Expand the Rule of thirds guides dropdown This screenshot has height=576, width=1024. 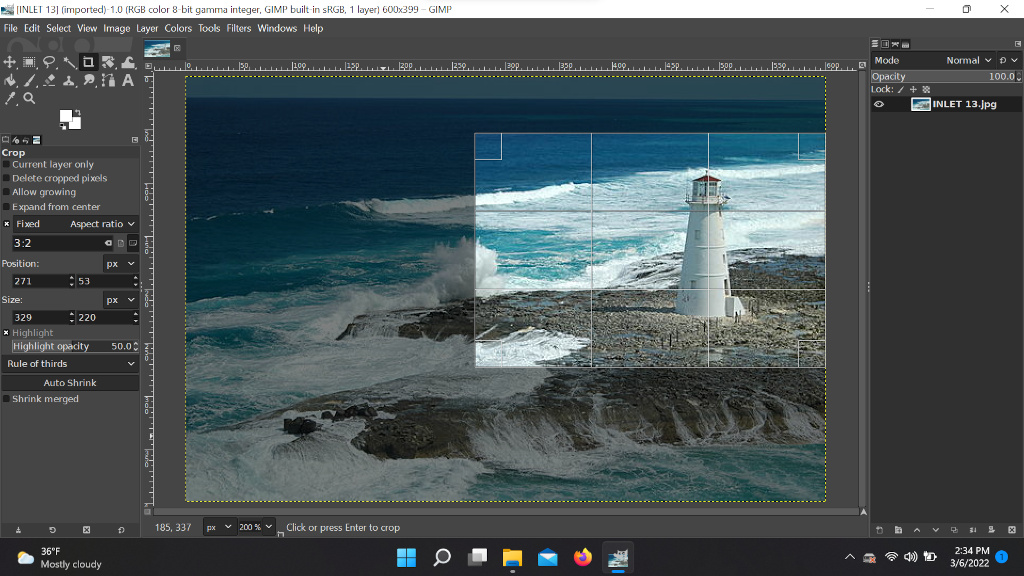pyautogui.click(x=70, y=364)
